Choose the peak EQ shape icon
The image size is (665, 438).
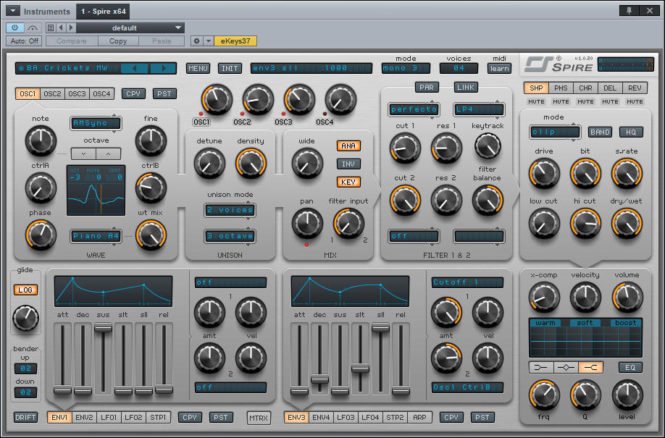click(x=566, y=368)
